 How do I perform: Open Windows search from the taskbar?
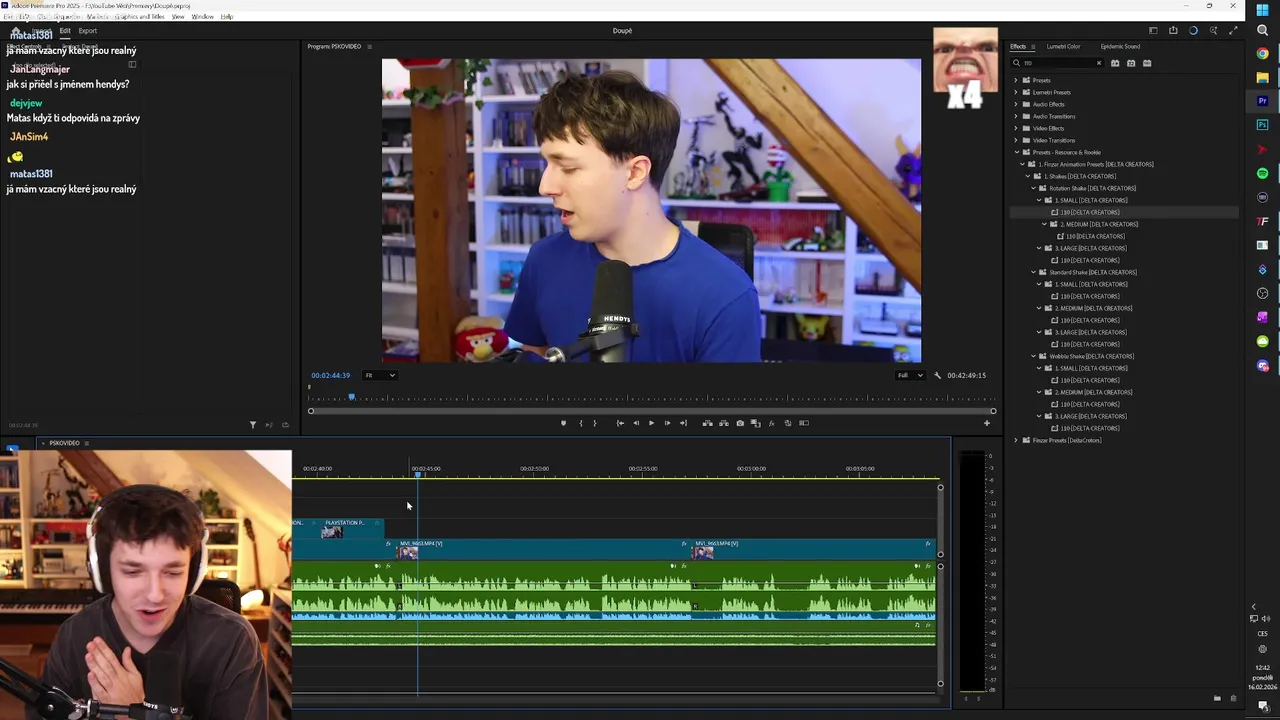tap(1263, 30)
